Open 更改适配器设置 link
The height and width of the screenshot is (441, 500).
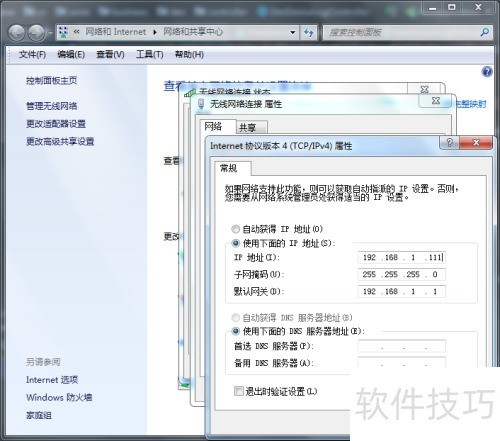pos(56,124)
